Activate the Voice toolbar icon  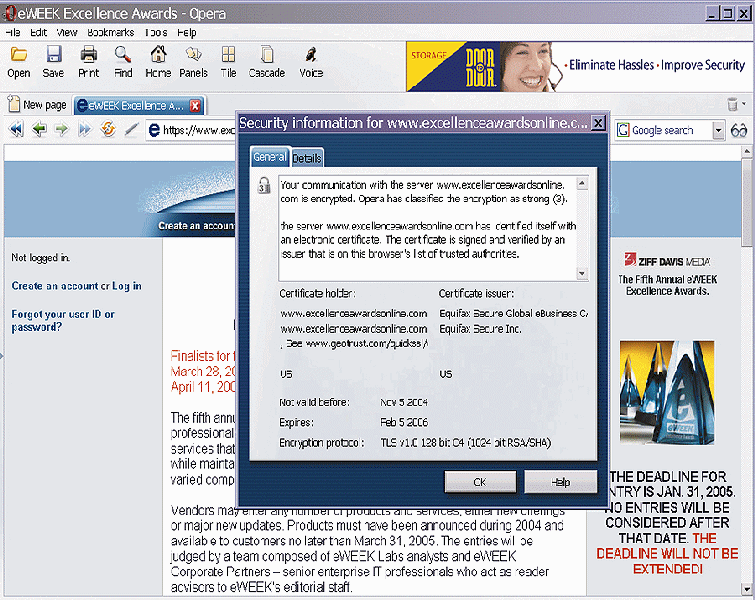tap(311, 54)
